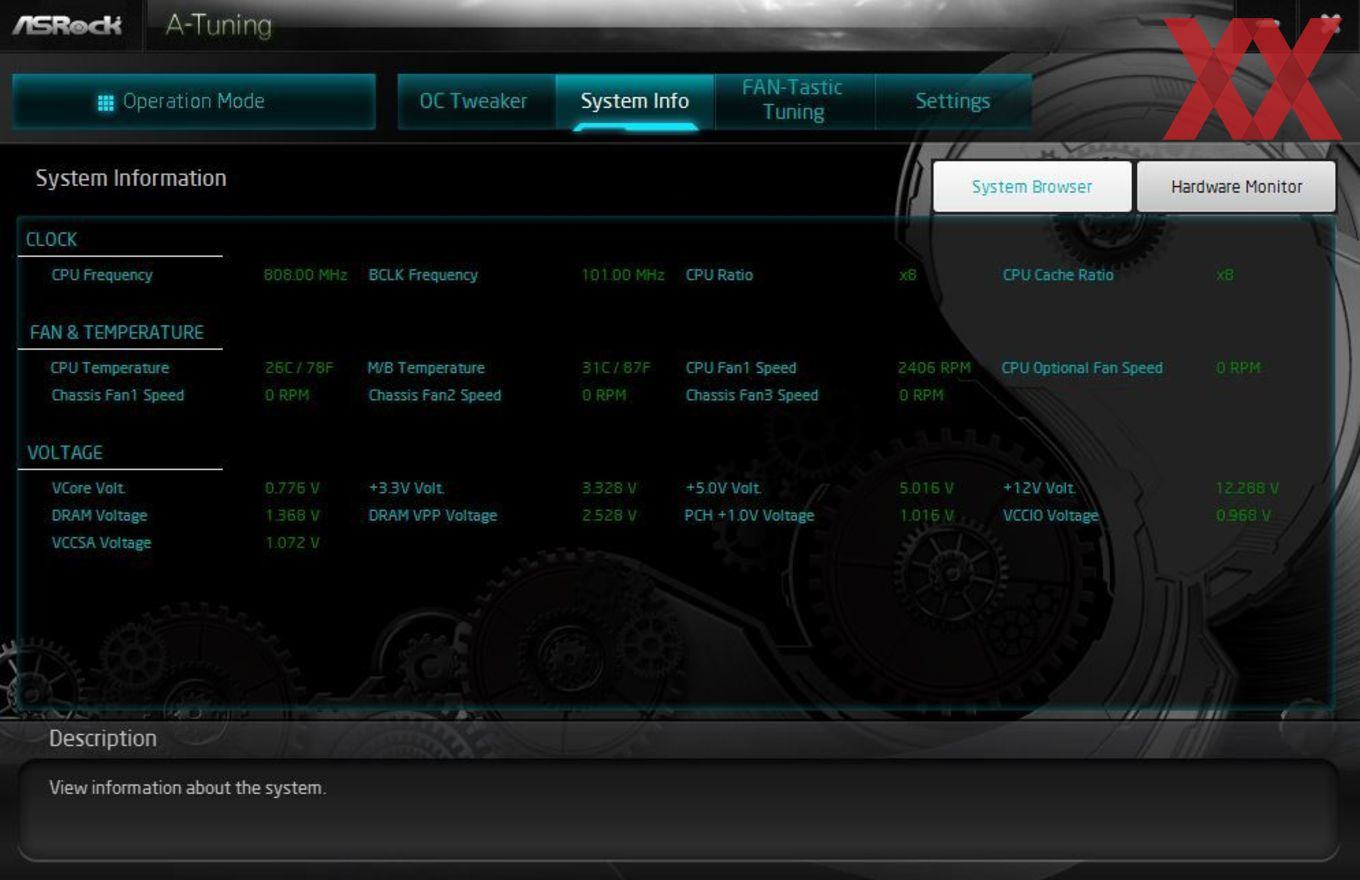This screenshot has height=880, width=1360.
Task: Select the CPU Temperature reading 26C / 78F
Action: (299, 368)
